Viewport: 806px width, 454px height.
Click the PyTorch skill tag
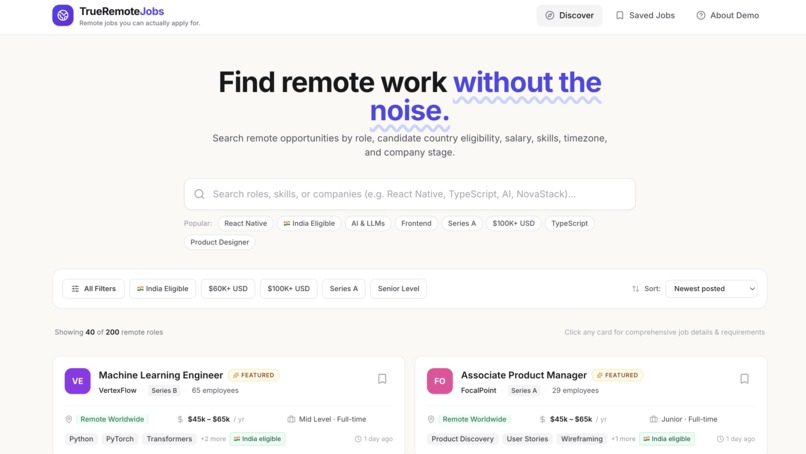click(x=120, y=439)
